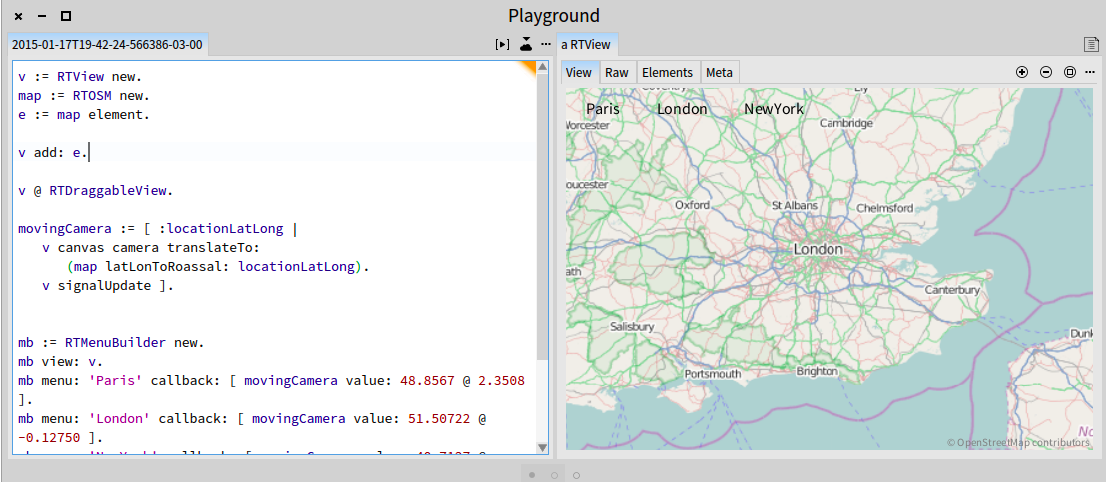Select the View tab
The image size is (1106, 482).
(579, 72)
